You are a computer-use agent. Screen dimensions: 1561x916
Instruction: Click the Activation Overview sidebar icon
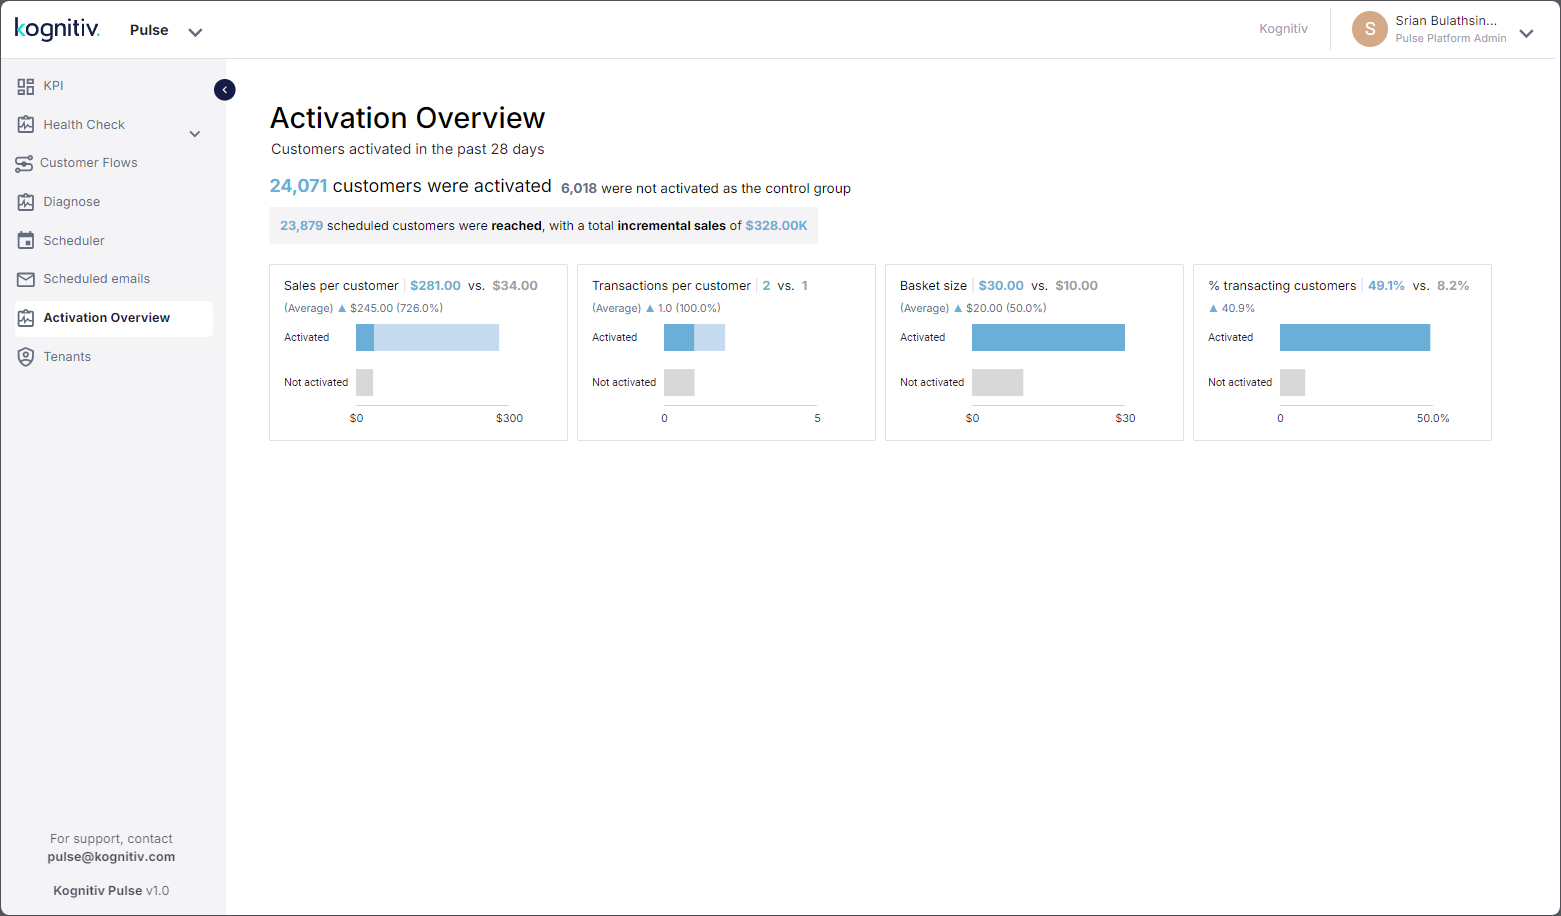26,318
